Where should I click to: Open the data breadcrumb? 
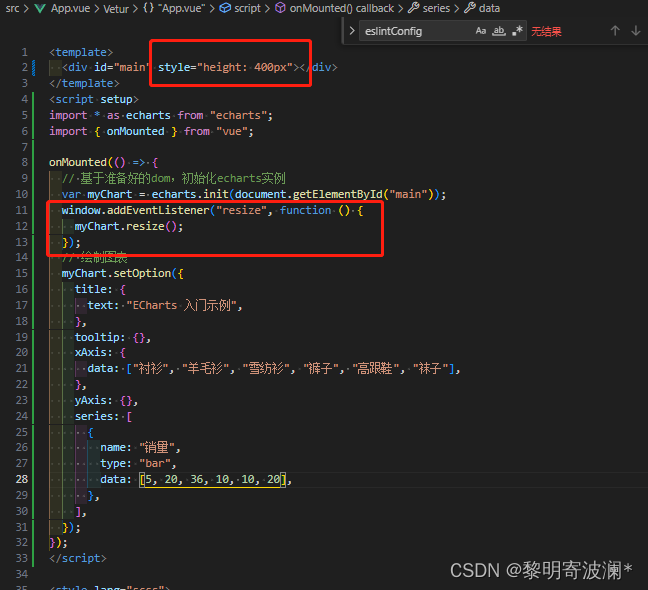click(489, 8)
